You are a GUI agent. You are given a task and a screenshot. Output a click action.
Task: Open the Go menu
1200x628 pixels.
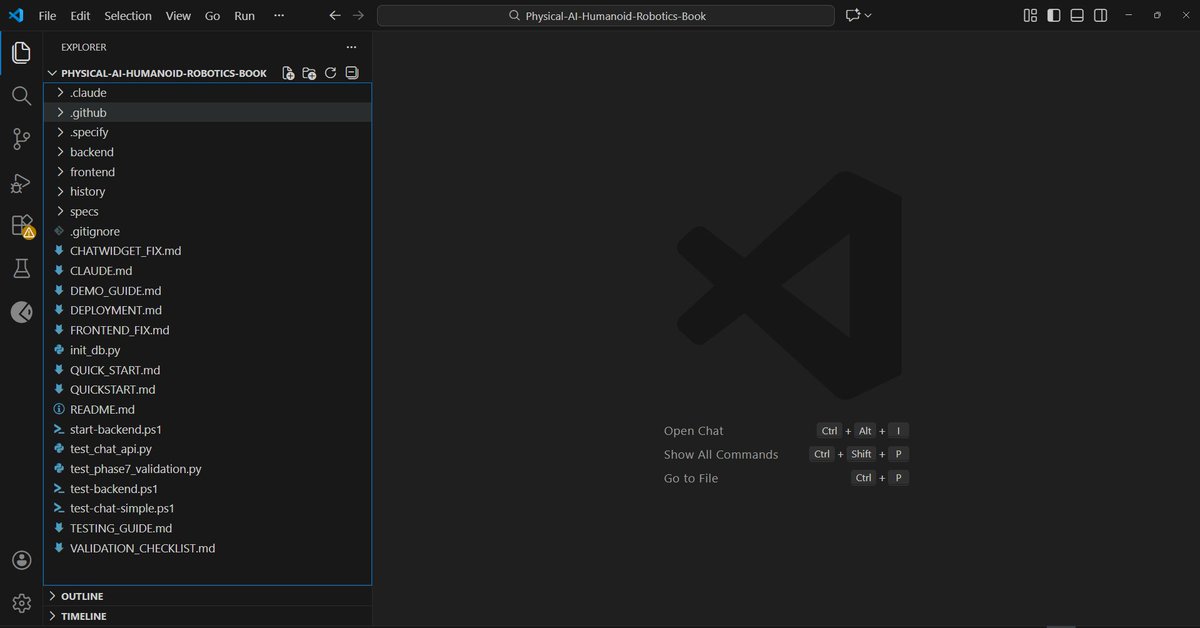coord(212,16)
